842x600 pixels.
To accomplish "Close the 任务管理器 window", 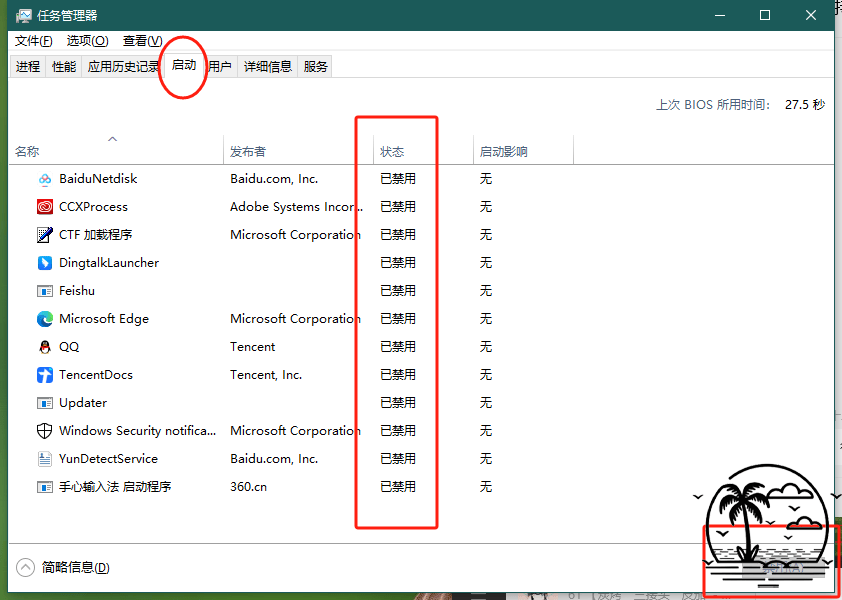I will pyautogui.click(x=811, y=16).
